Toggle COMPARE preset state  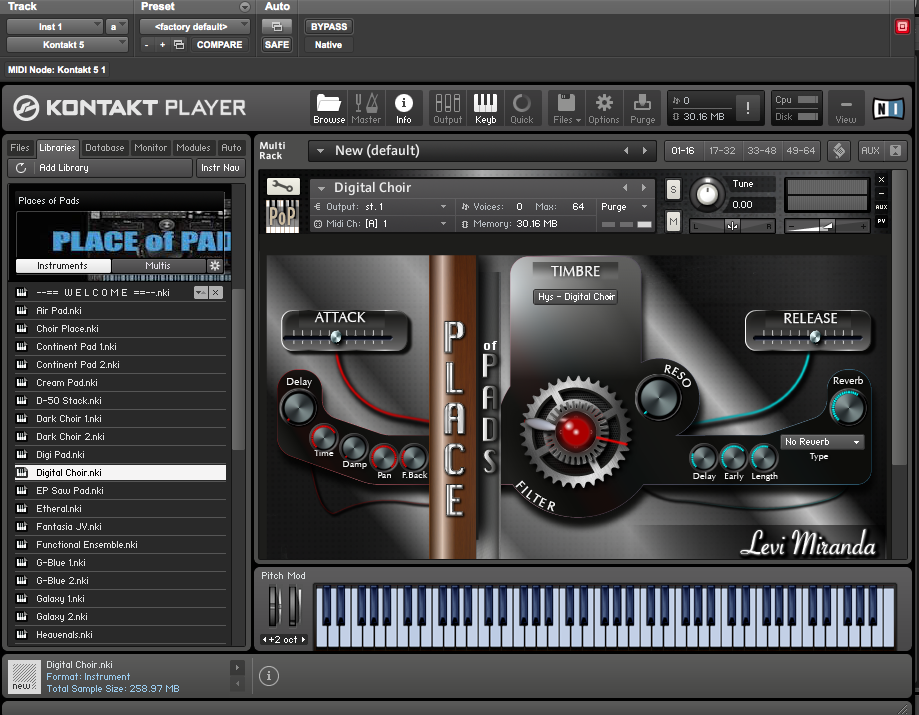(x=219, y=45)
